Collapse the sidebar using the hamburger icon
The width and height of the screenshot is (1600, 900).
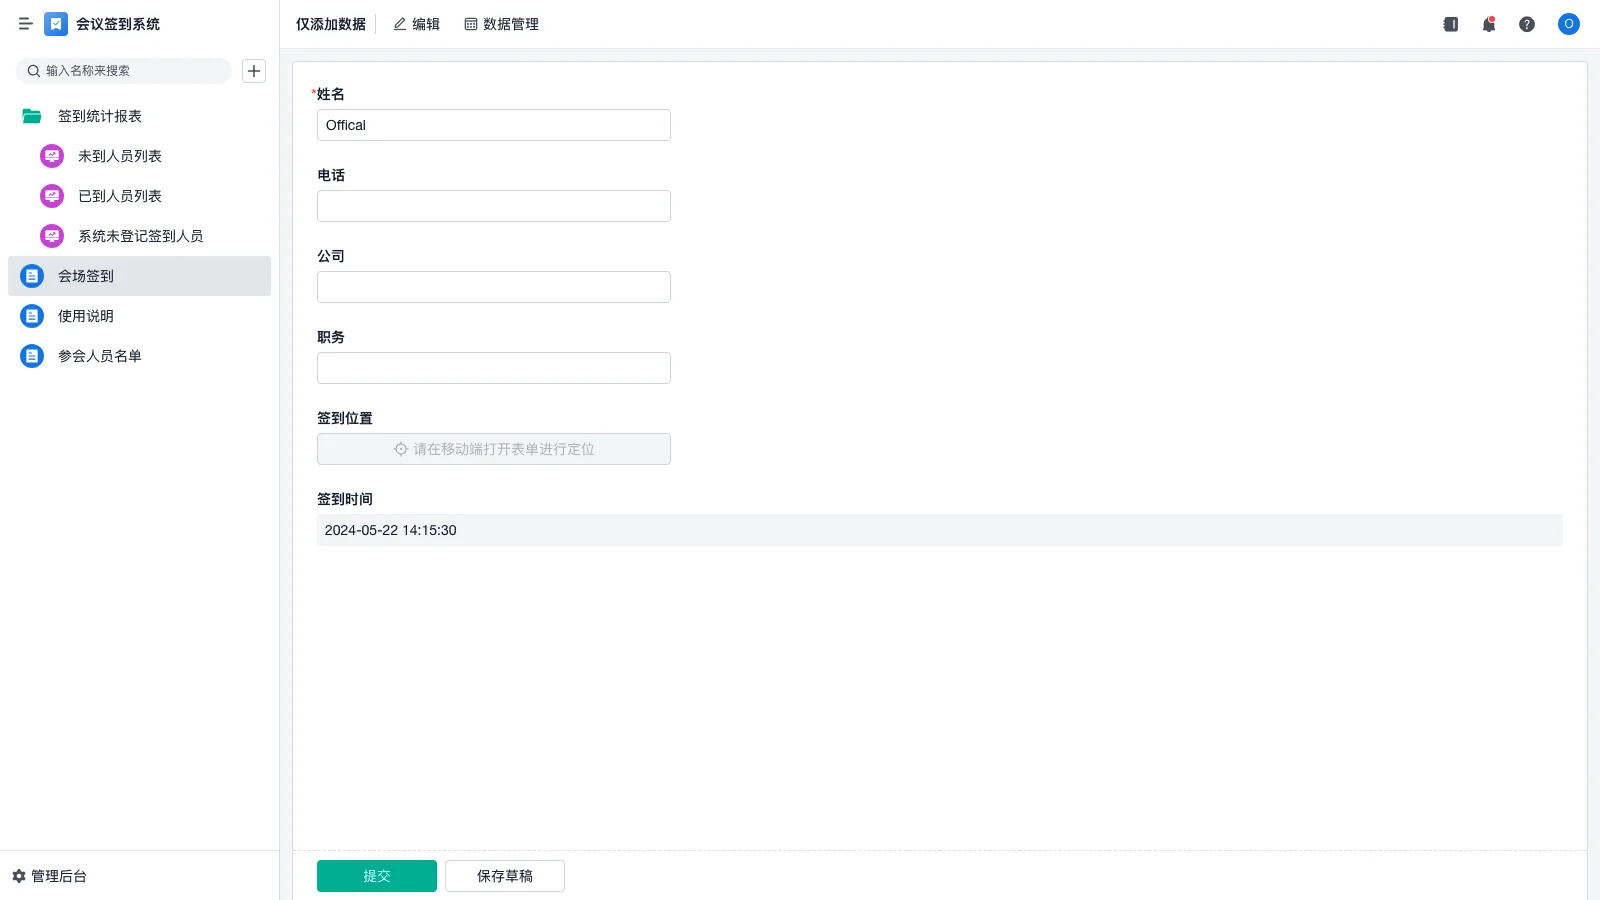(25, 24)
